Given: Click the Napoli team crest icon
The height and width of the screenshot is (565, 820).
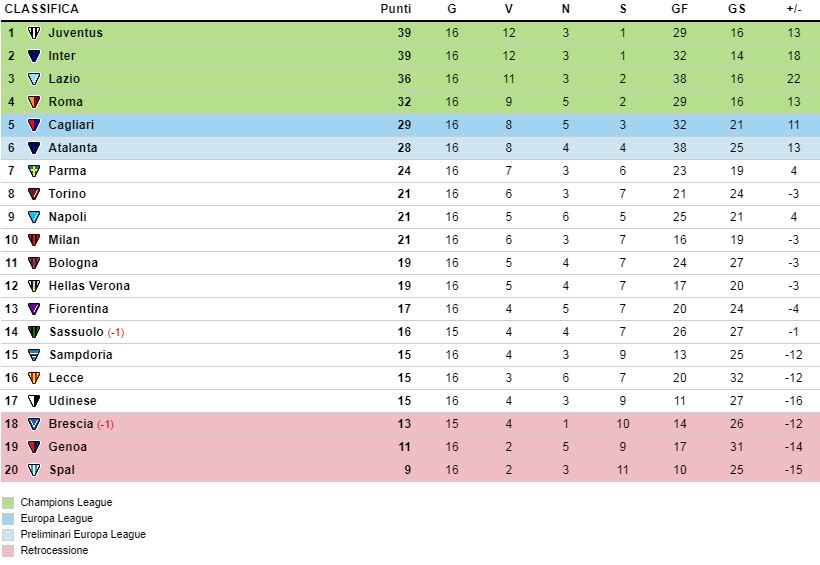Looking at the screenshot, I should pyautogui.click(x=34, y=217).
